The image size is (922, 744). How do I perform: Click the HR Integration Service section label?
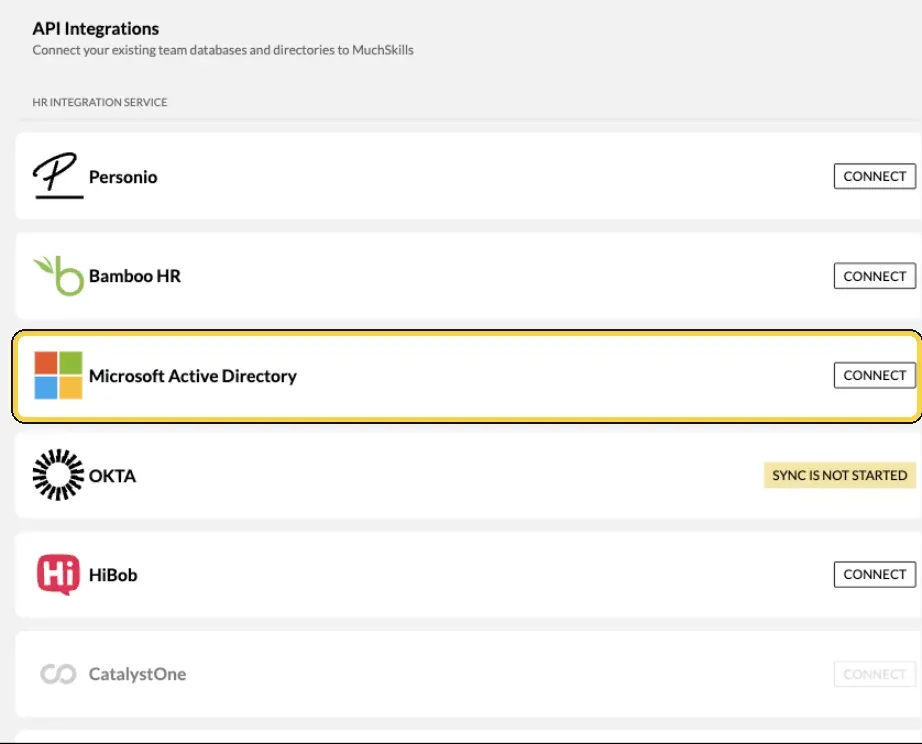99,102
